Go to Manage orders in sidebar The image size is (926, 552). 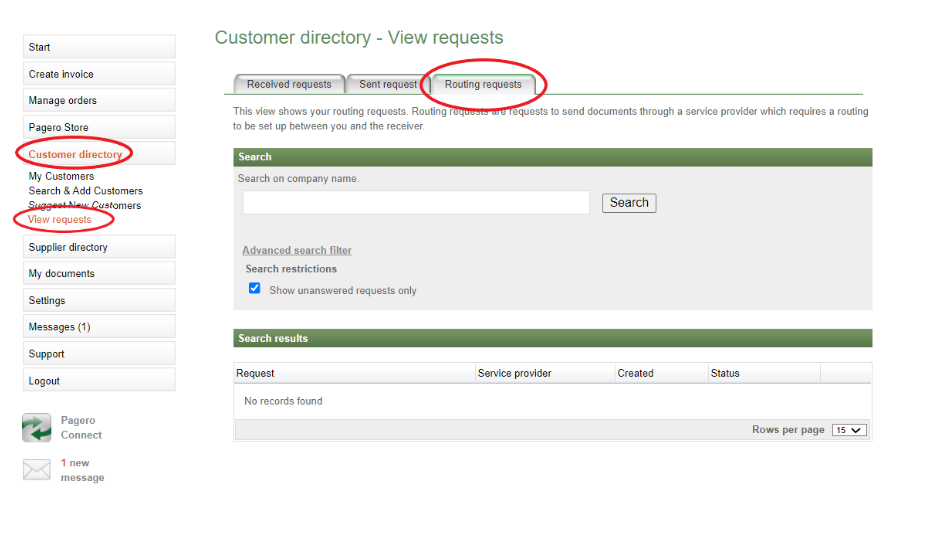click(99, 100)
